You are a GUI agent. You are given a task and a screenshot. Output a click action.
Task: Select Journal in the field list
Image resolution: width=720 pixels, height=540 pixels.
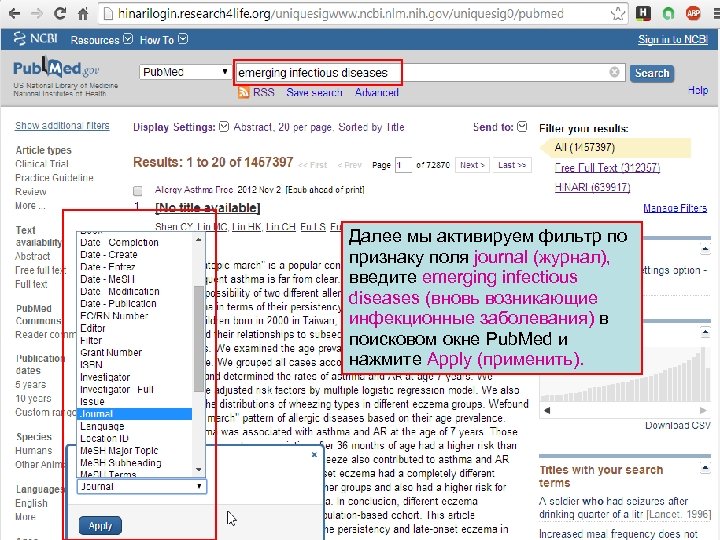point(134,414)
